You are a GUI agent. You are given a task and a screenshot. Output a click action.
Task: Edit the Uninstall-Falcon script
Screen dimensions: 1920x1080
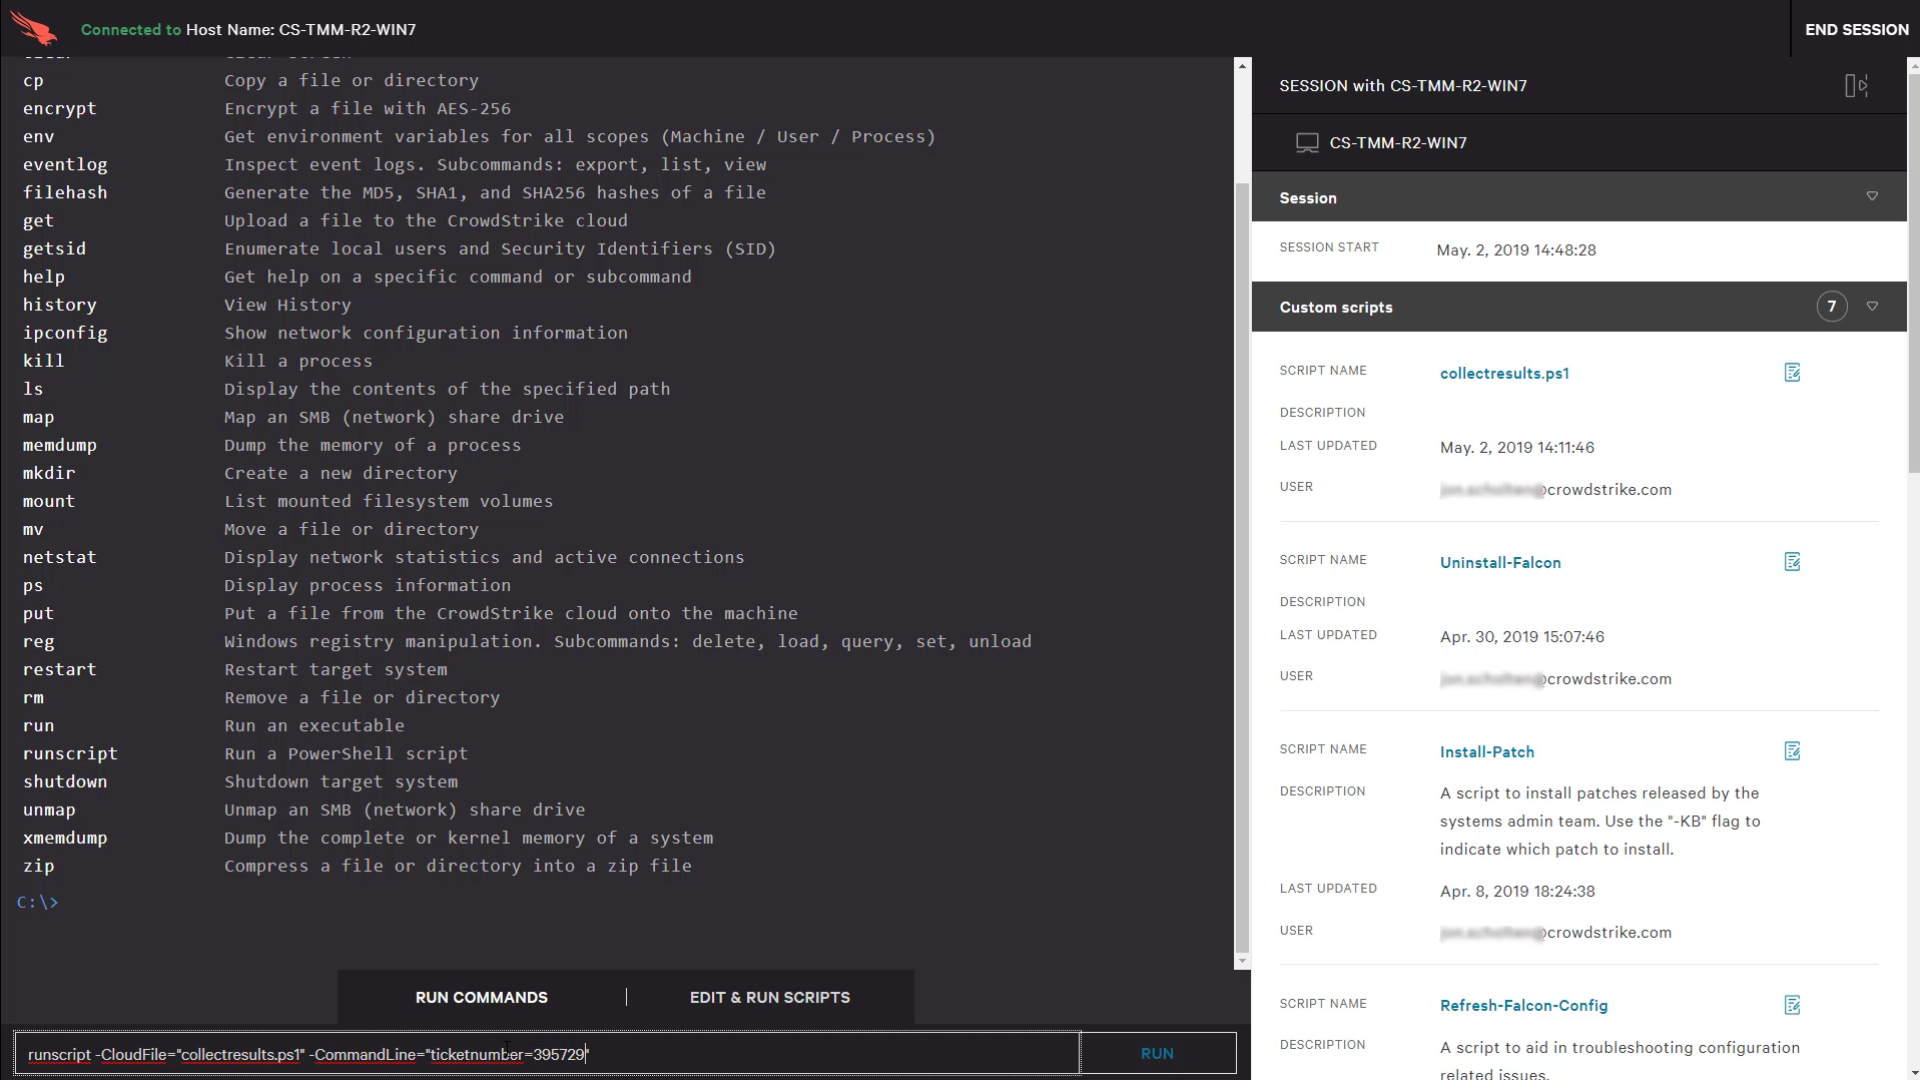click(x=1792, y=562)
